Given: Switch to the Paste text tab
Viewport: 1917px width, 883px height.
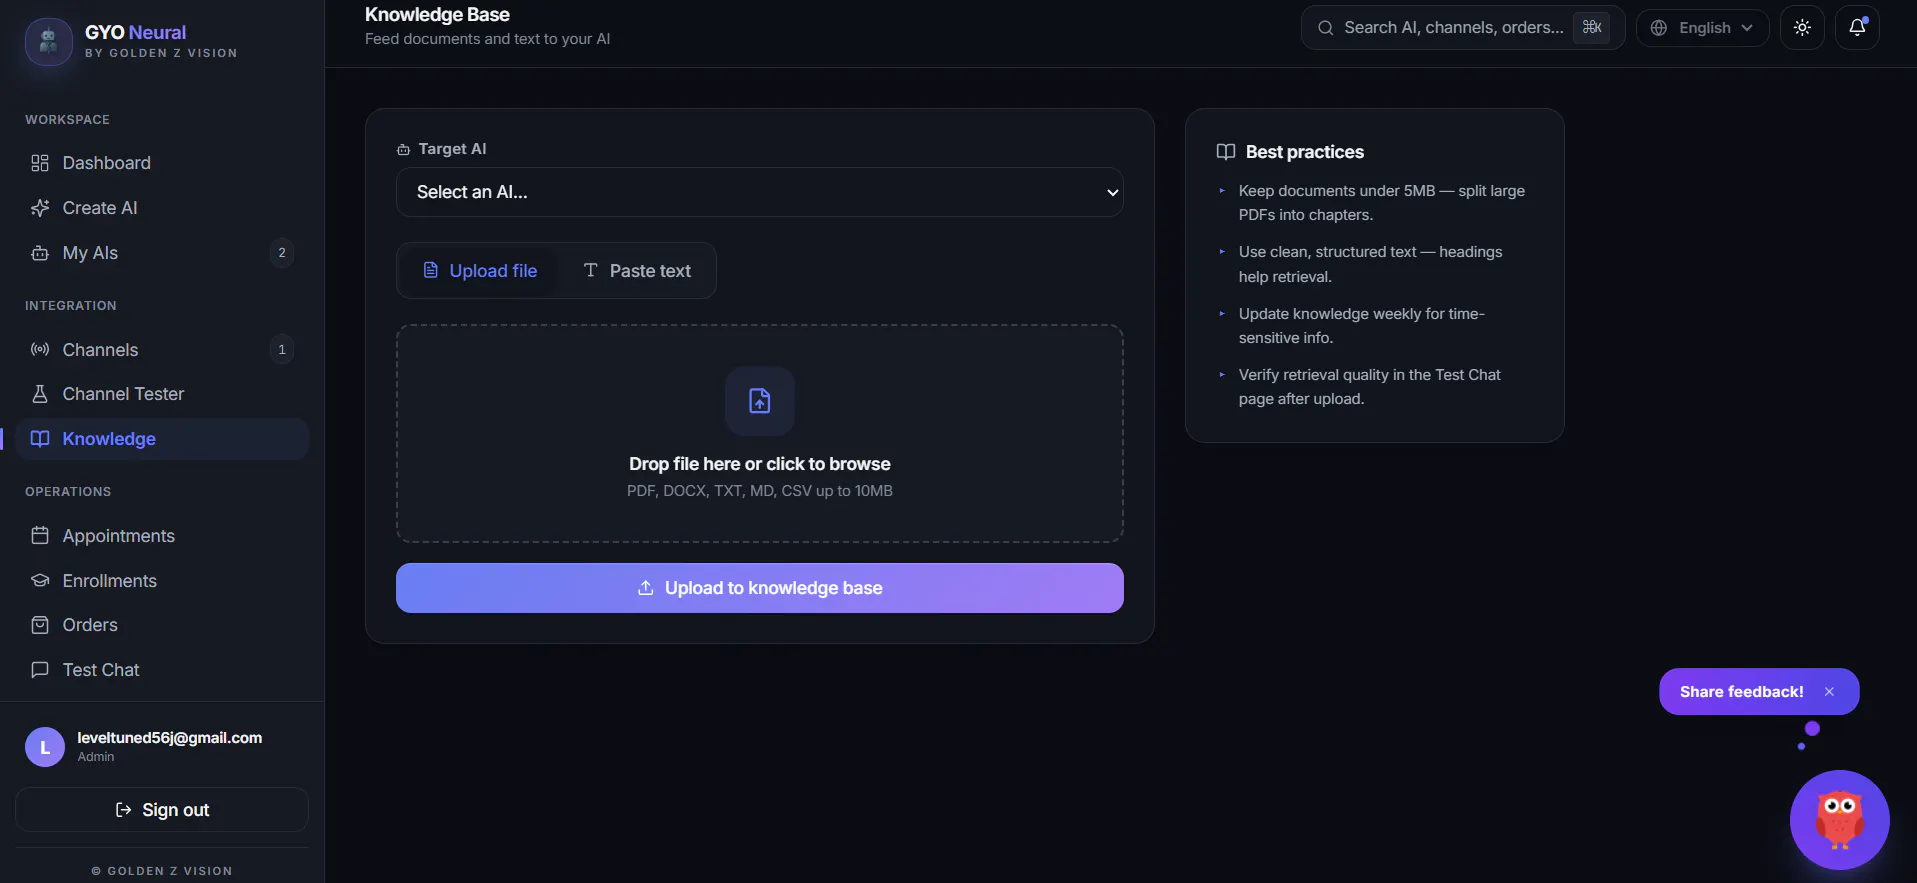Looking at the screenshot, I should (x=637, y=271).
